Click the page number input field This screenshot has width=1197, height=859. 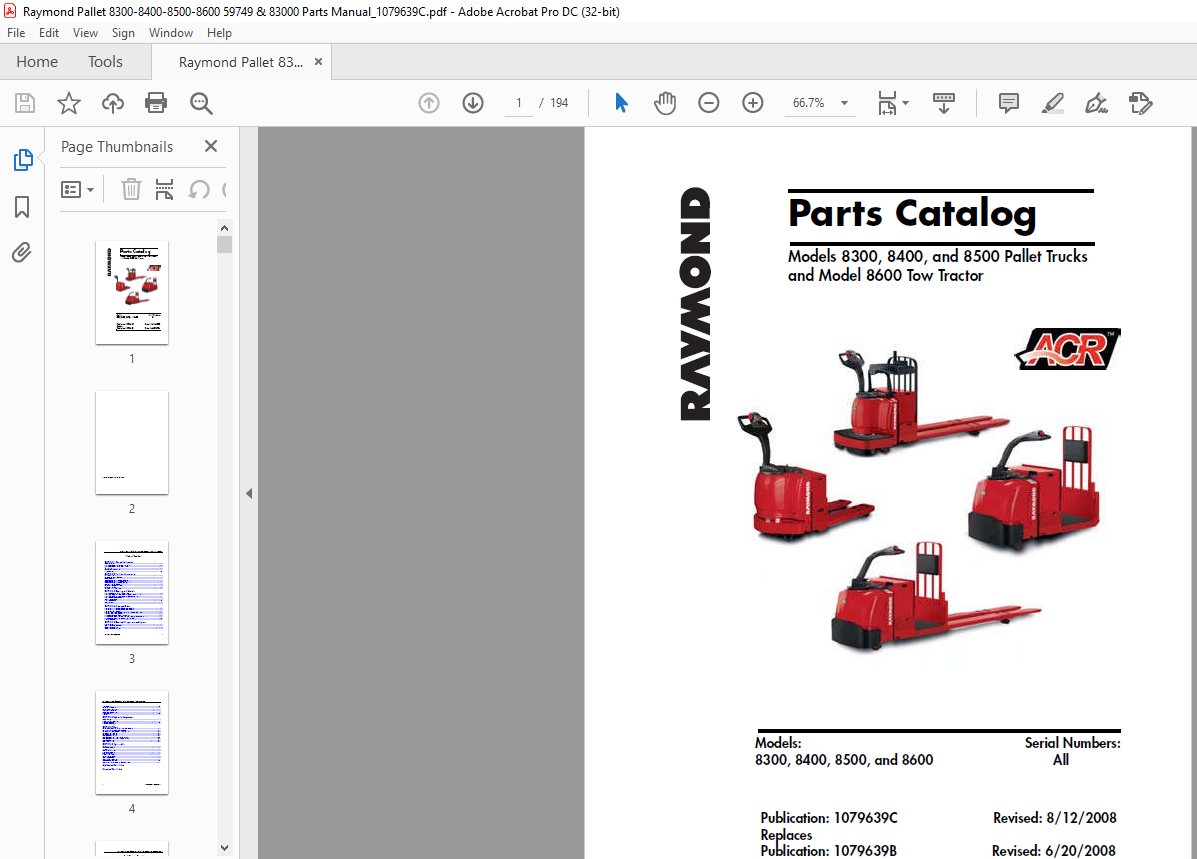coord(519,102)
